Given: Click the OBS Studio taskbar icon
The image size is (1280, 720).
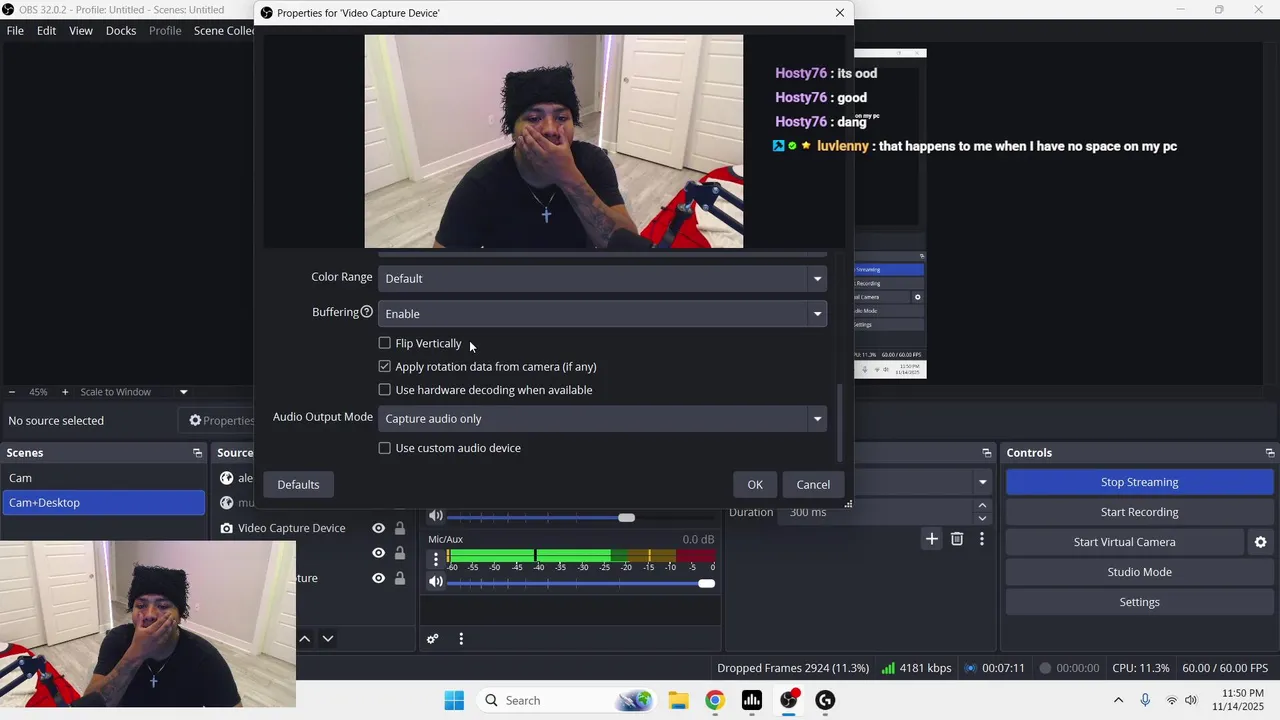Looking at the screenshot, I should click(x=789, y=700).
